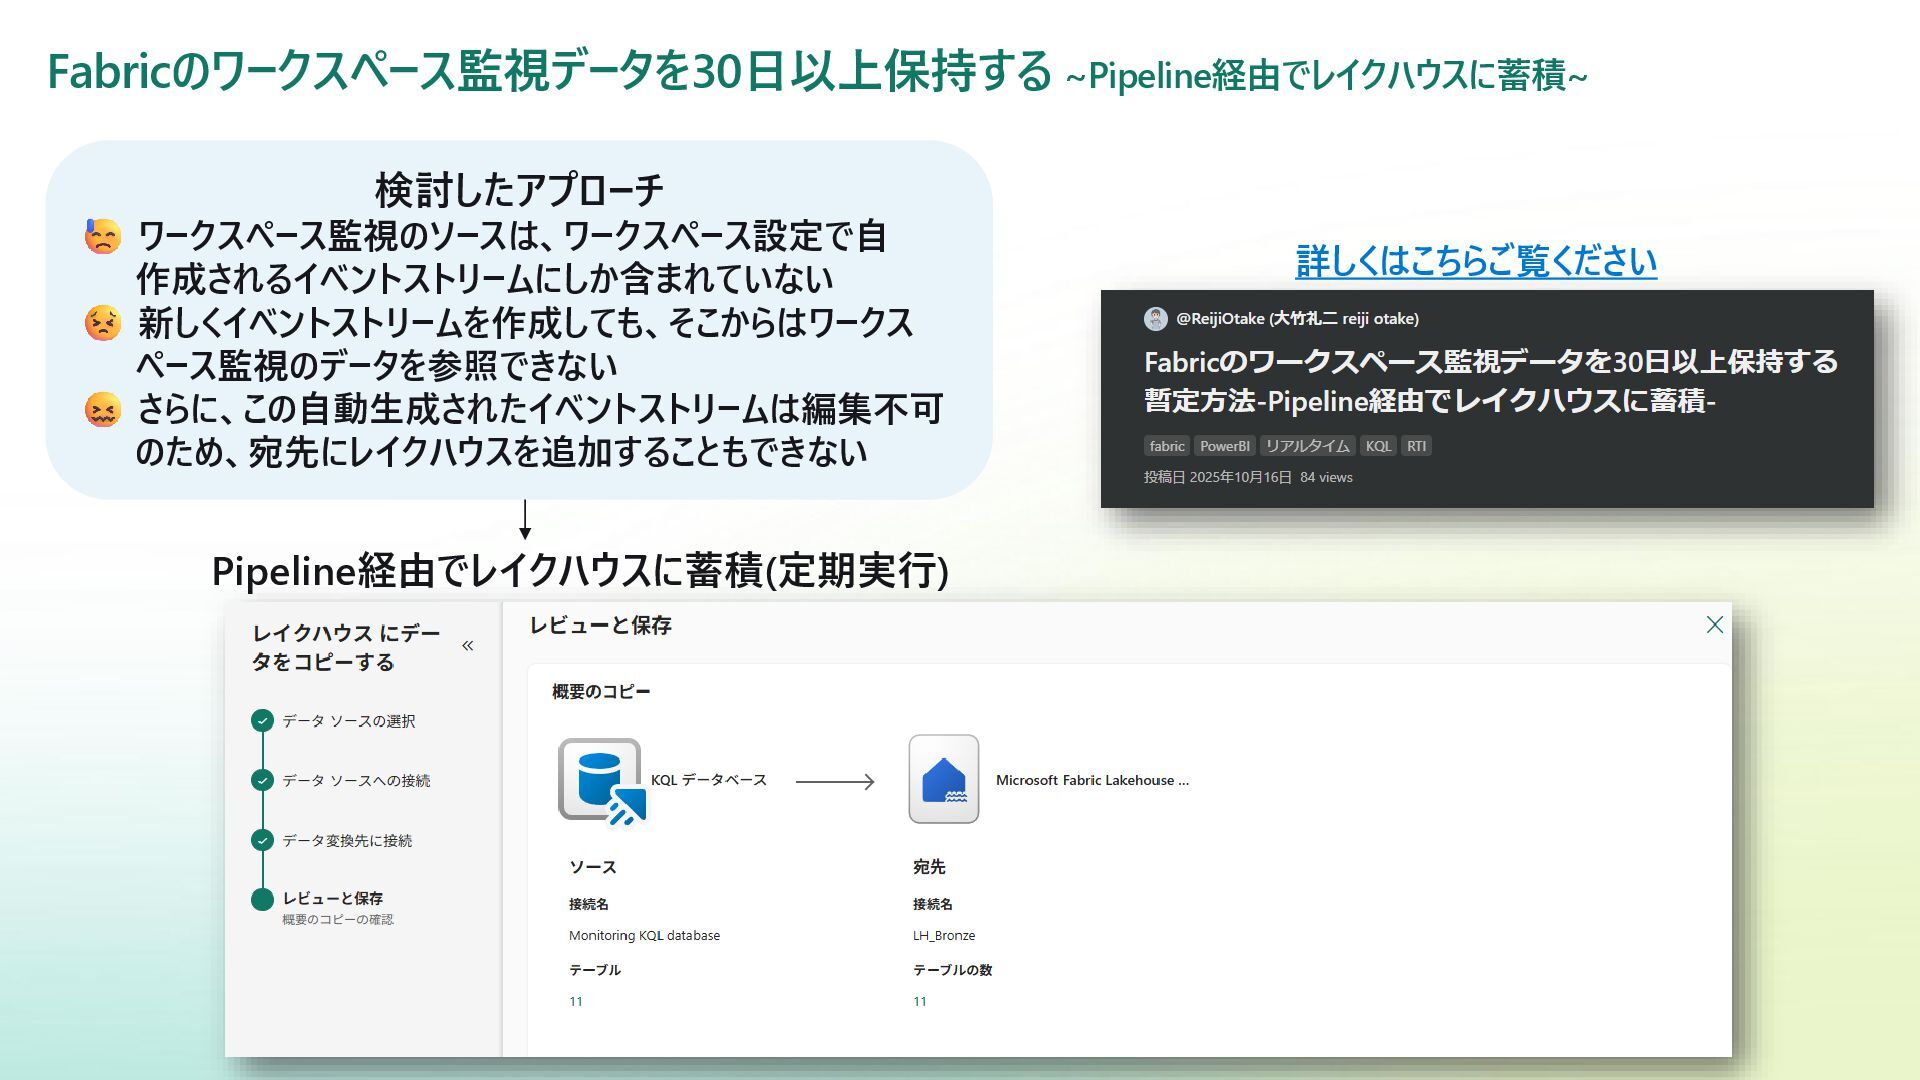Screen dimensions: 1920x1080
Task: Click the arrow between source and destination
Action: click(x=835, y=781)
